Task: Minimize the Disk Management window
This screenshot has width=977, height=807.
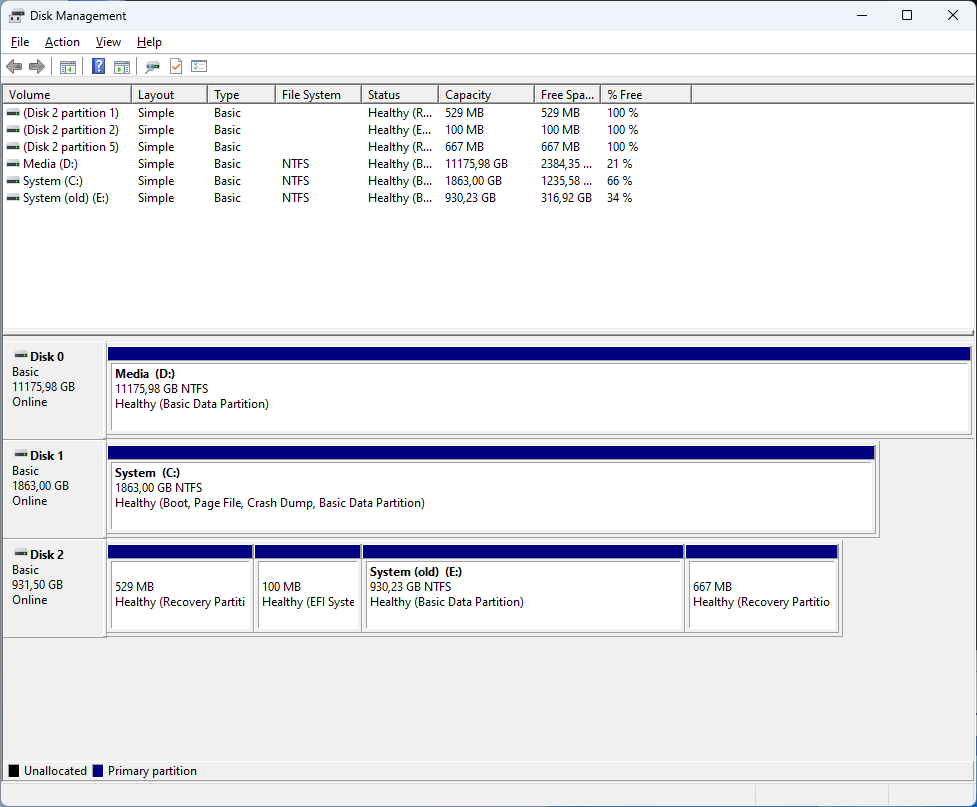Action: [x=862, y=15]
